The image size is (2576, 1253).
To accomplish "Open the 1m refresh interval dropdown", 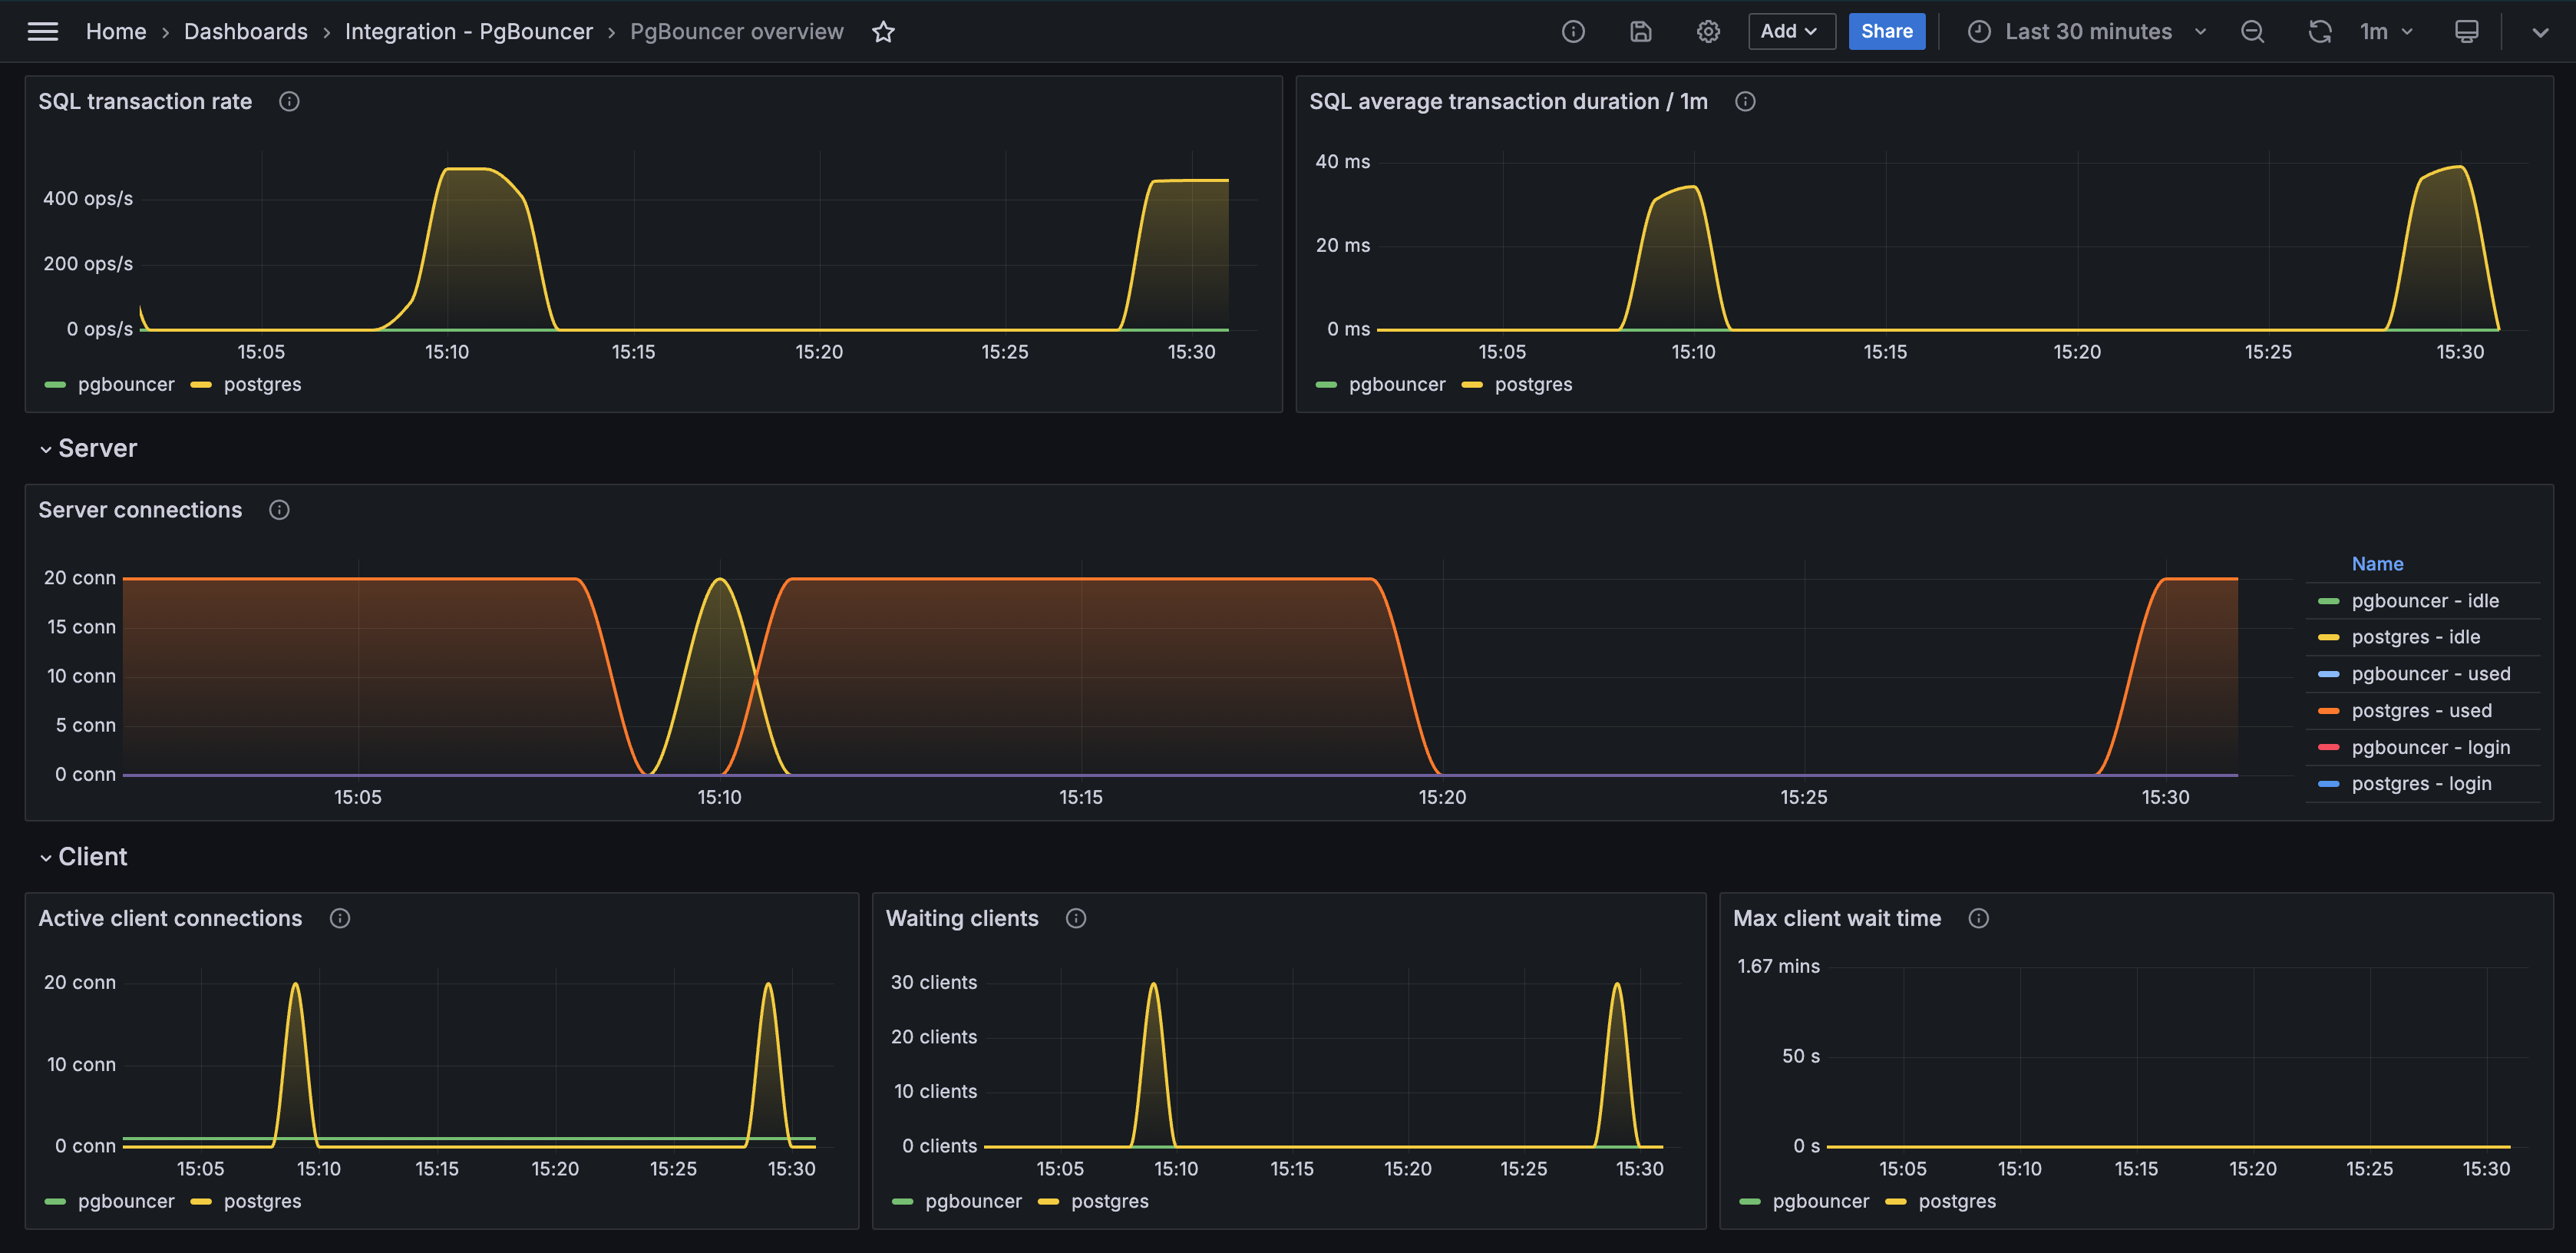I will [2386, 32].
